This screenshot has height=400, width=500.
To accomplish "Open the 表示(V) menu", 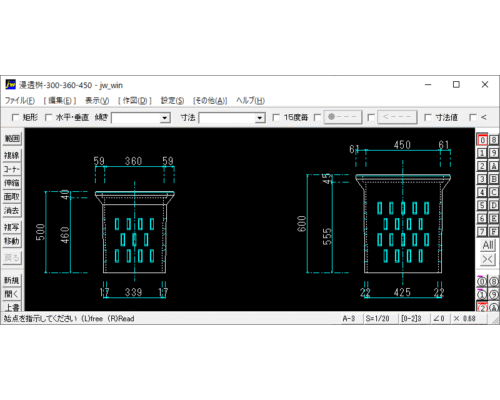I will [x=97, y=100].
